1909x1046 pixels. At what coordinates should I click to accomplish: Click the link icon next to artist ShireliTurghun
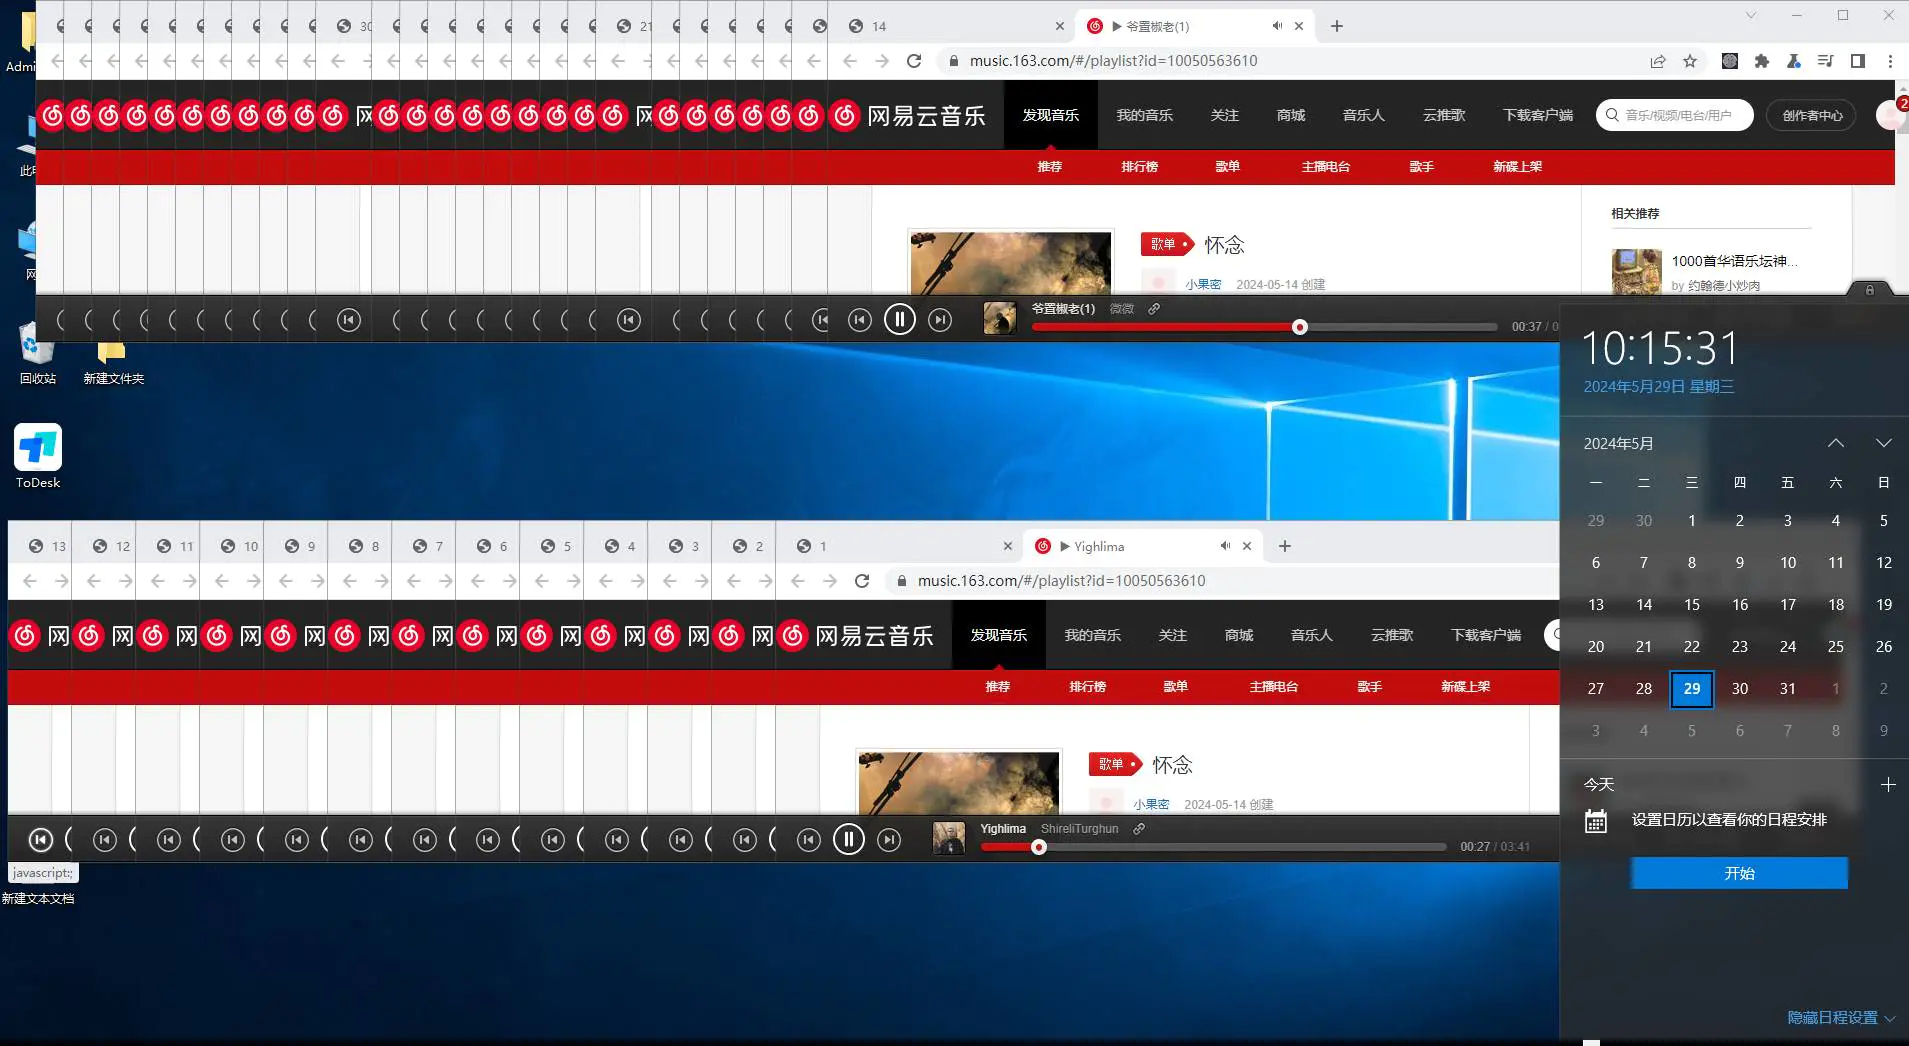(1138, 828)
